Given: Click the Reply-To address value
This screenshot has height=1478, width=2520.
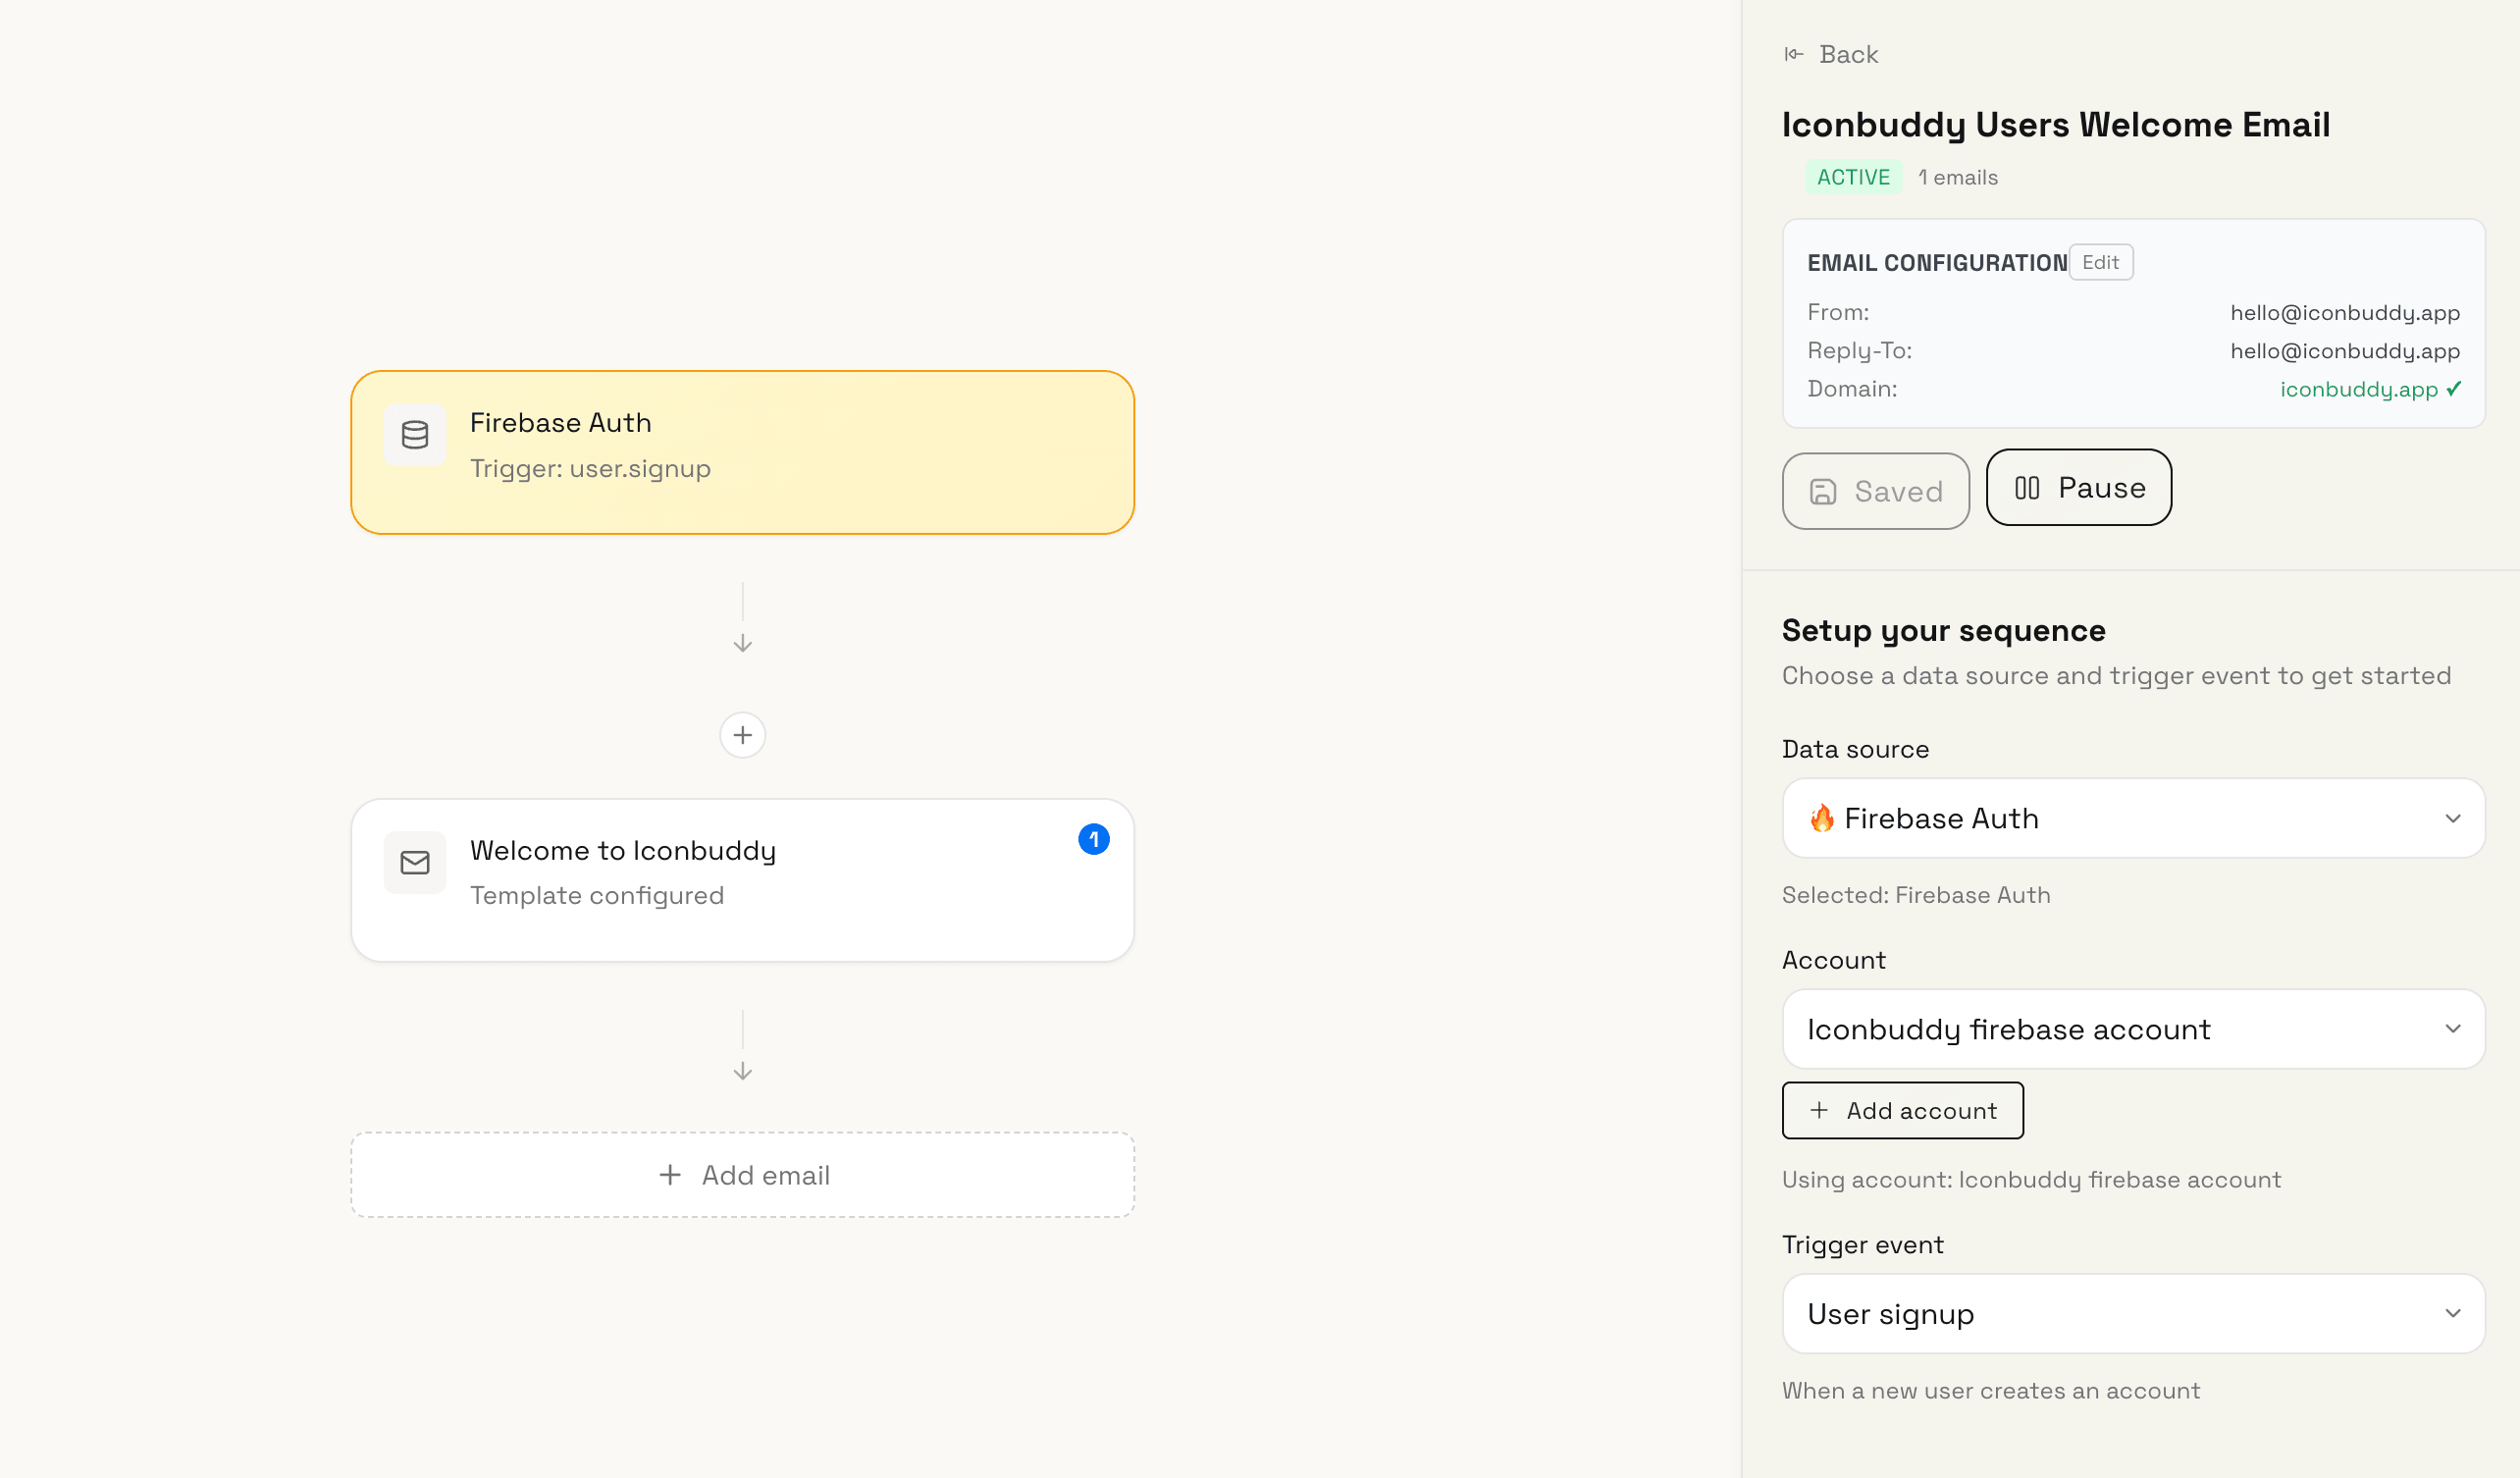Looking at the screenshot, I should 2344,351.
